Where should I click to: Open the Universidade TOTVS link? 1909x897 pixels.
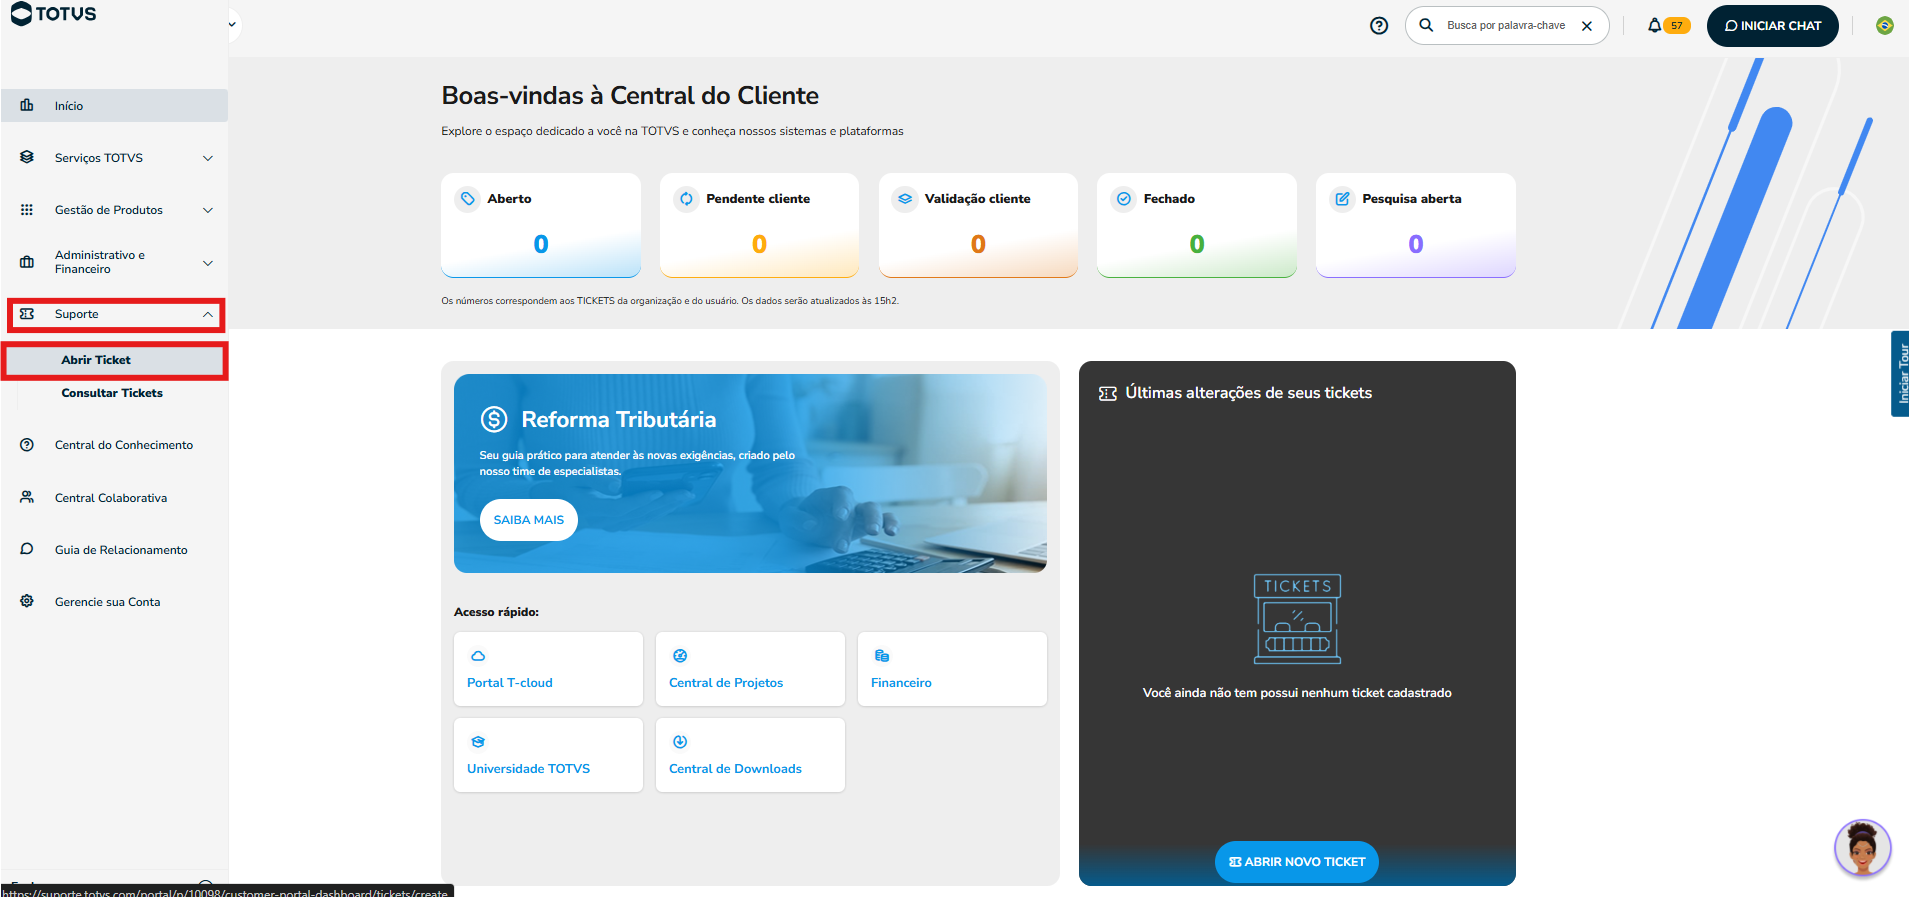point(548,755)
